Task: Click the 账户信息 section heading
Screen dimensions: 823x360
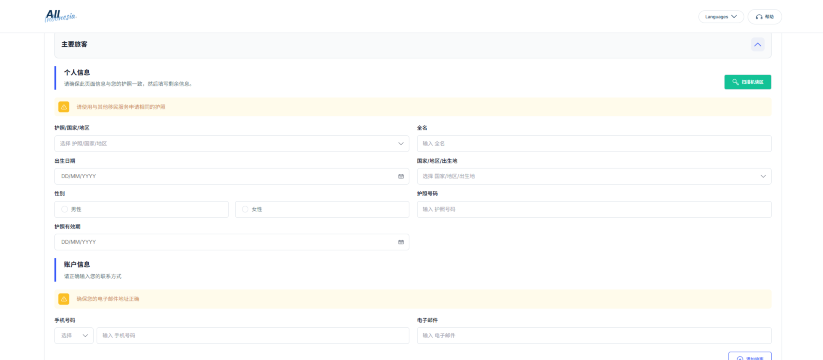Action: coord(77,264)
